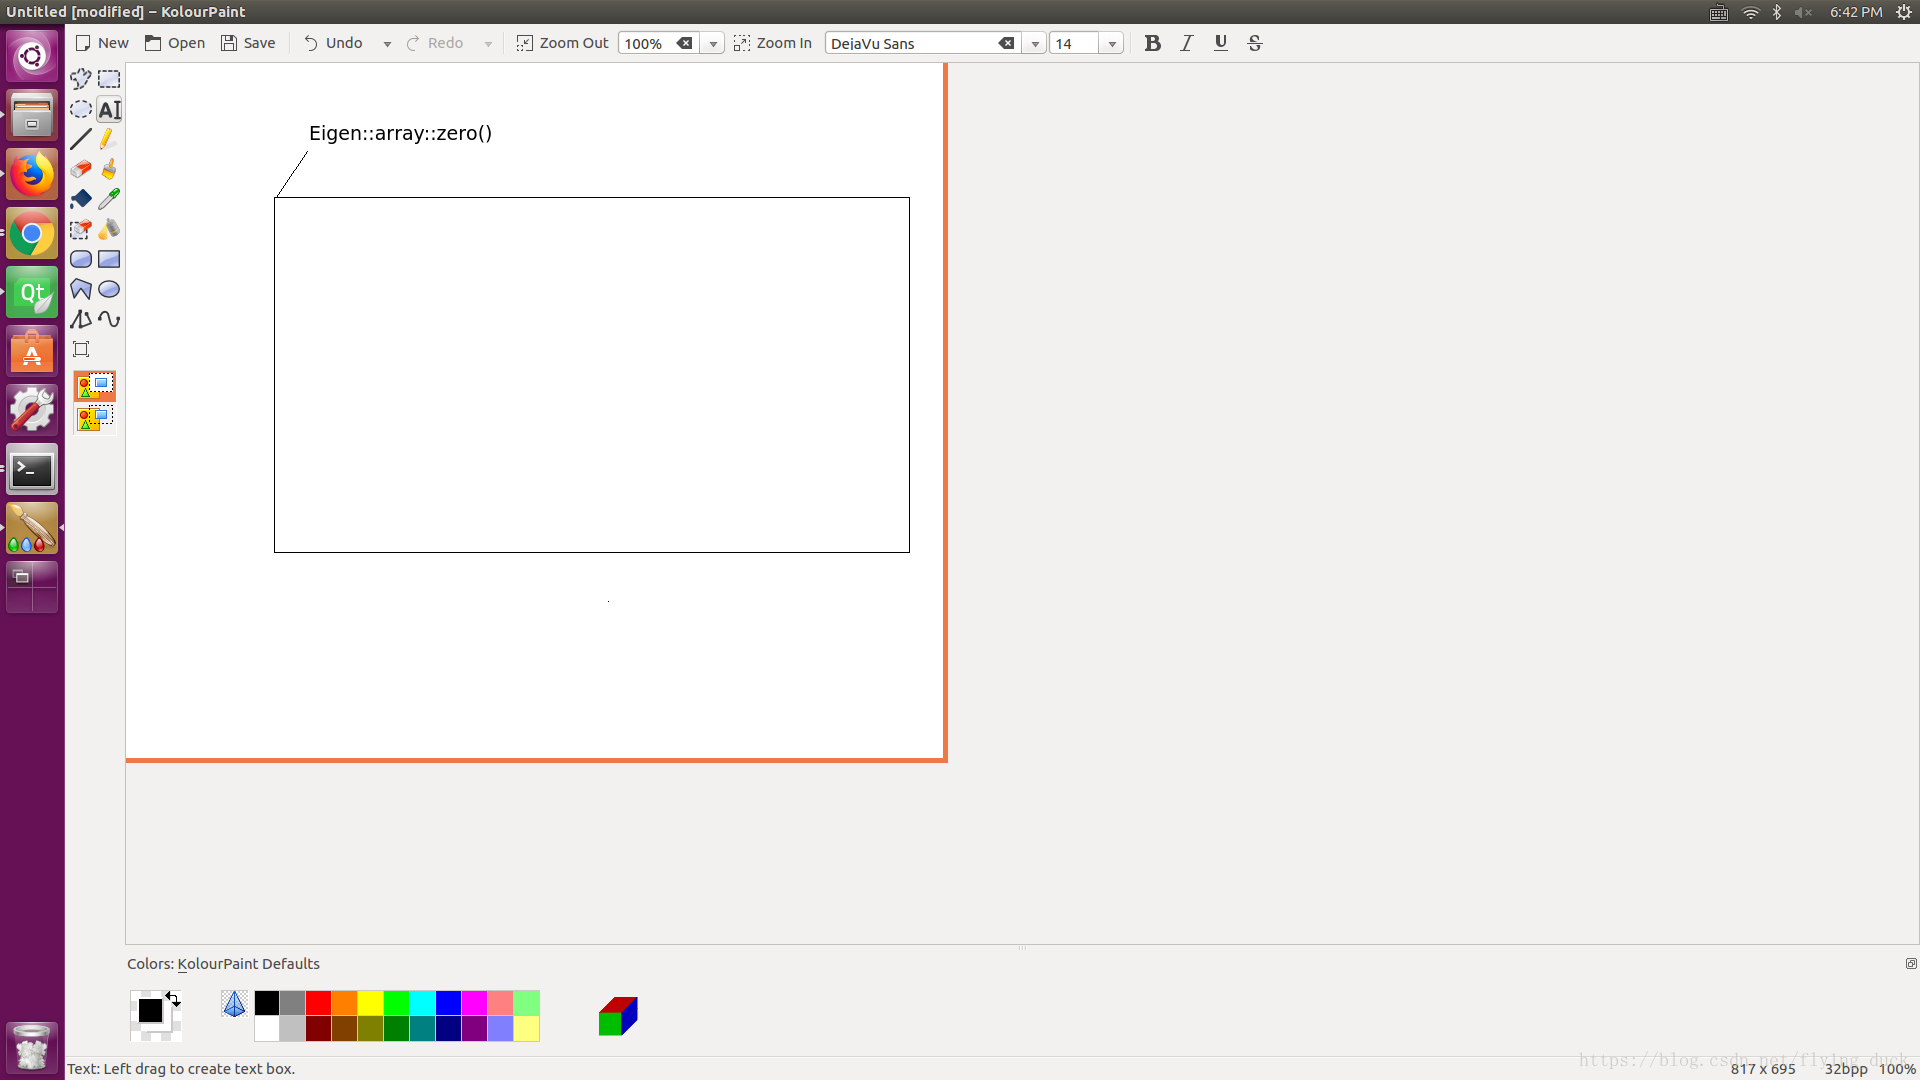Screen dimensions: 1920x1080
Task: Open Firefox from the launcher
Action: click(x=32, y=175)
